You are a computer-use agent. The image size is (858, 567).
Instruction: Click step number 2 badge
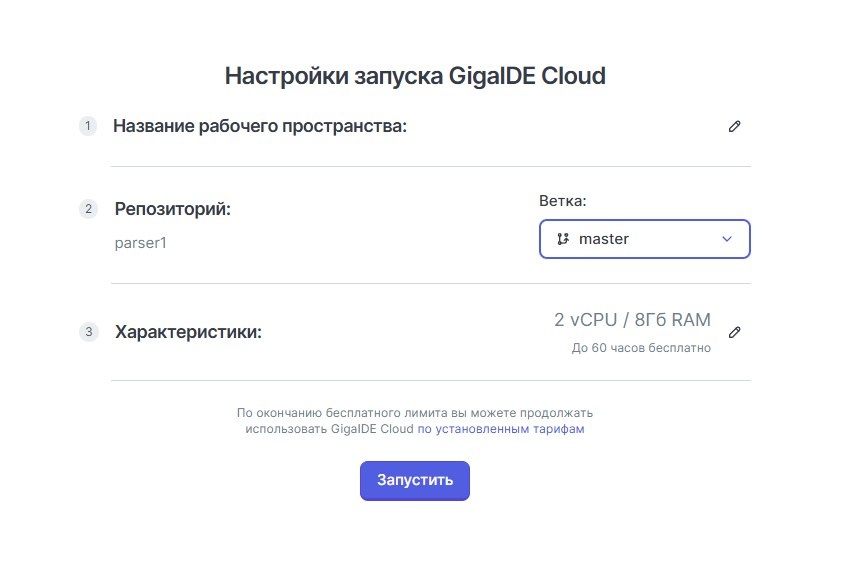88,209
